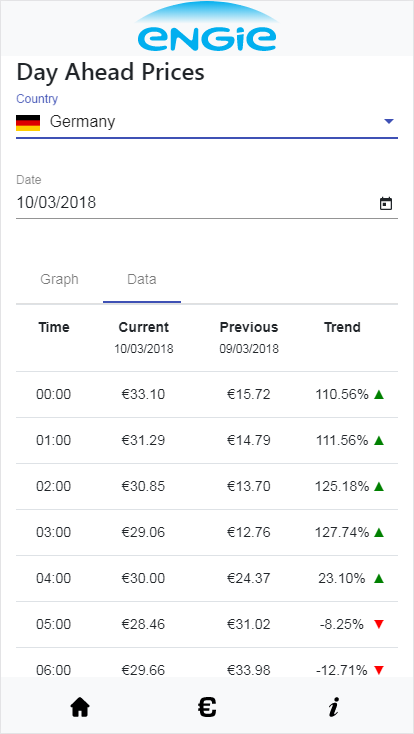This screenshot has width=414, height=734.
Task: Click the Current column header
Action: [x=144, y=327]
